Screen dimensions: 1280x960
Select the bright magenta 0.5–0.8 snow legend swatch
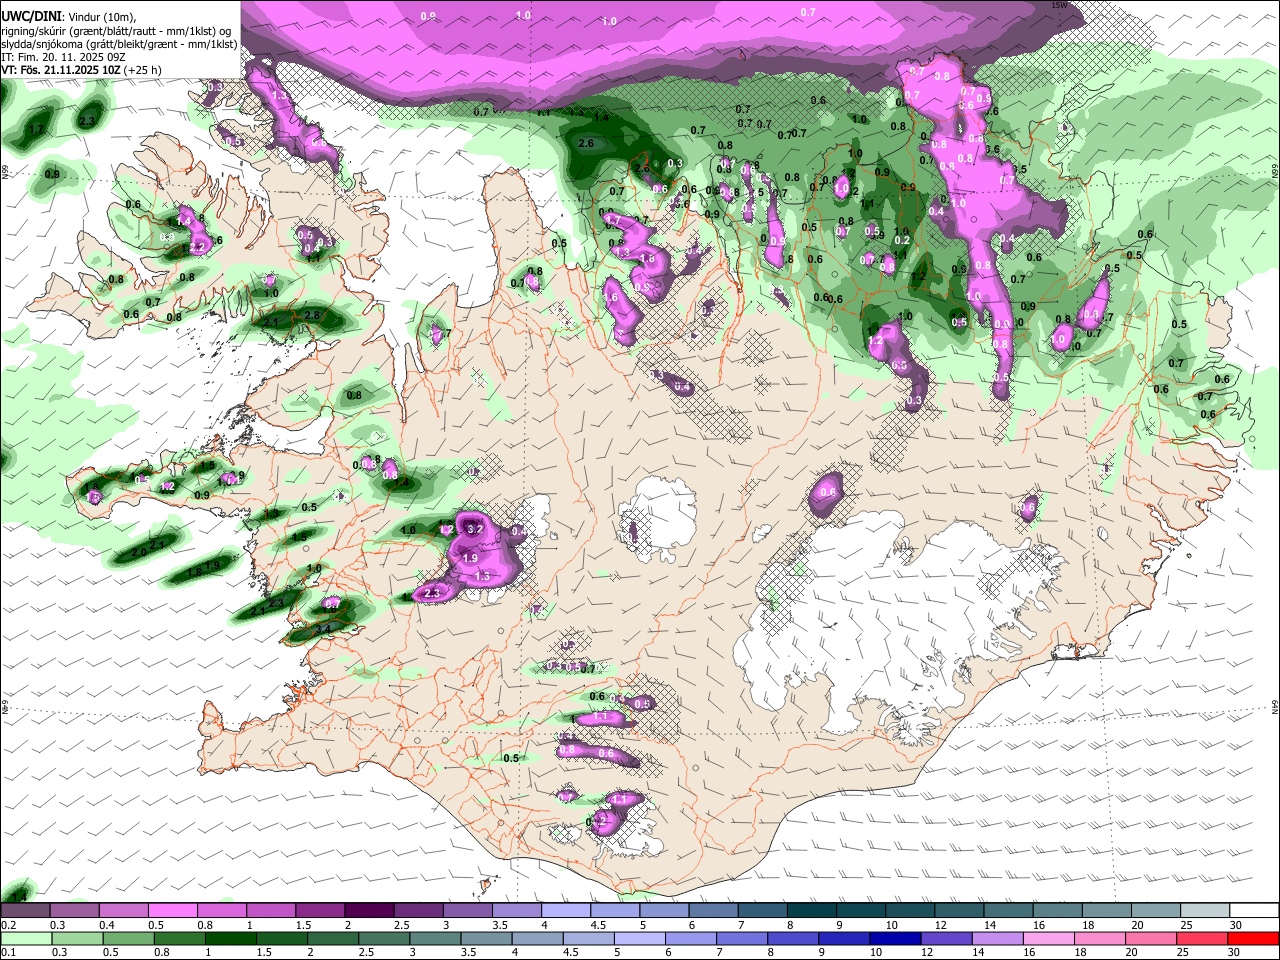tap(172, 911)
